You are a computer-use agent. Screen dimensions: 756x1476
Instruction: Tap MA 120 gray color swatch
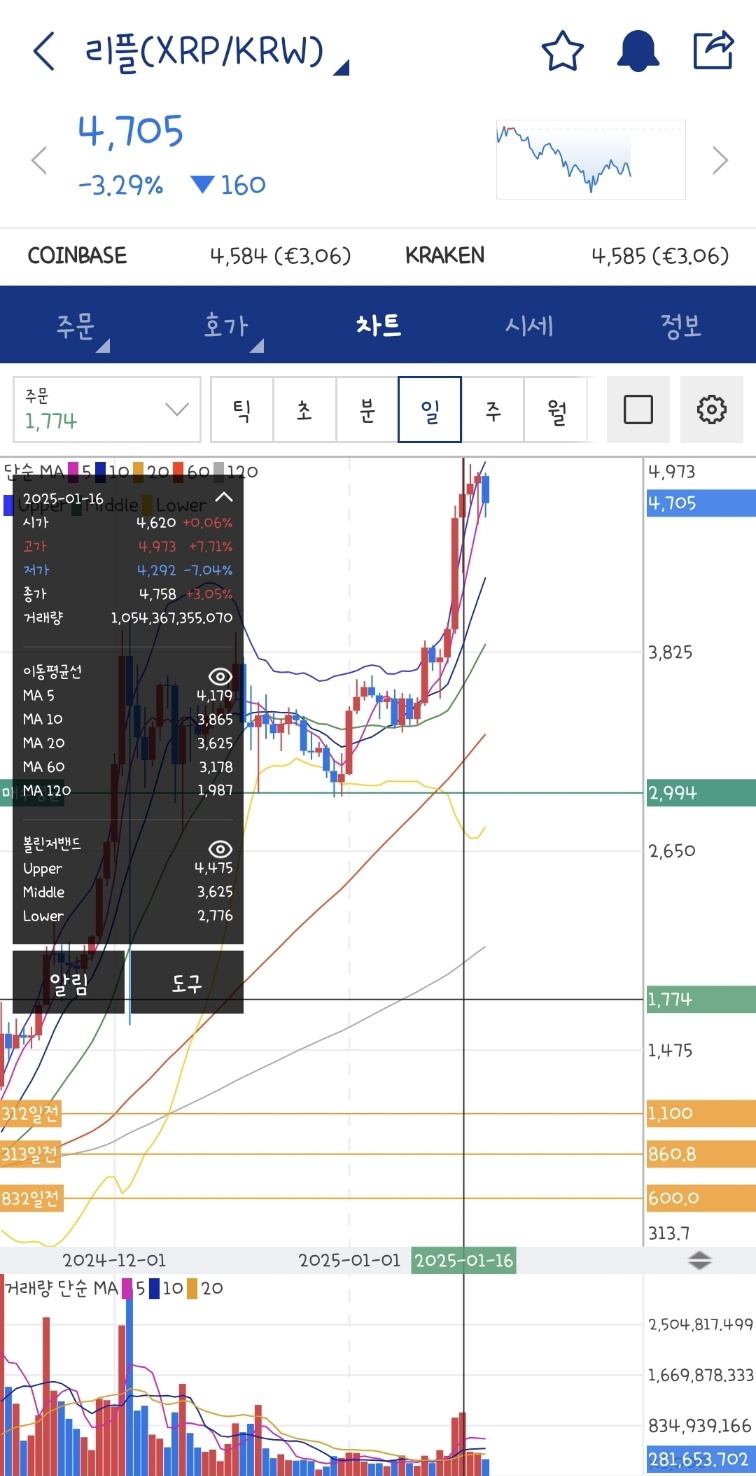(220, 470)
